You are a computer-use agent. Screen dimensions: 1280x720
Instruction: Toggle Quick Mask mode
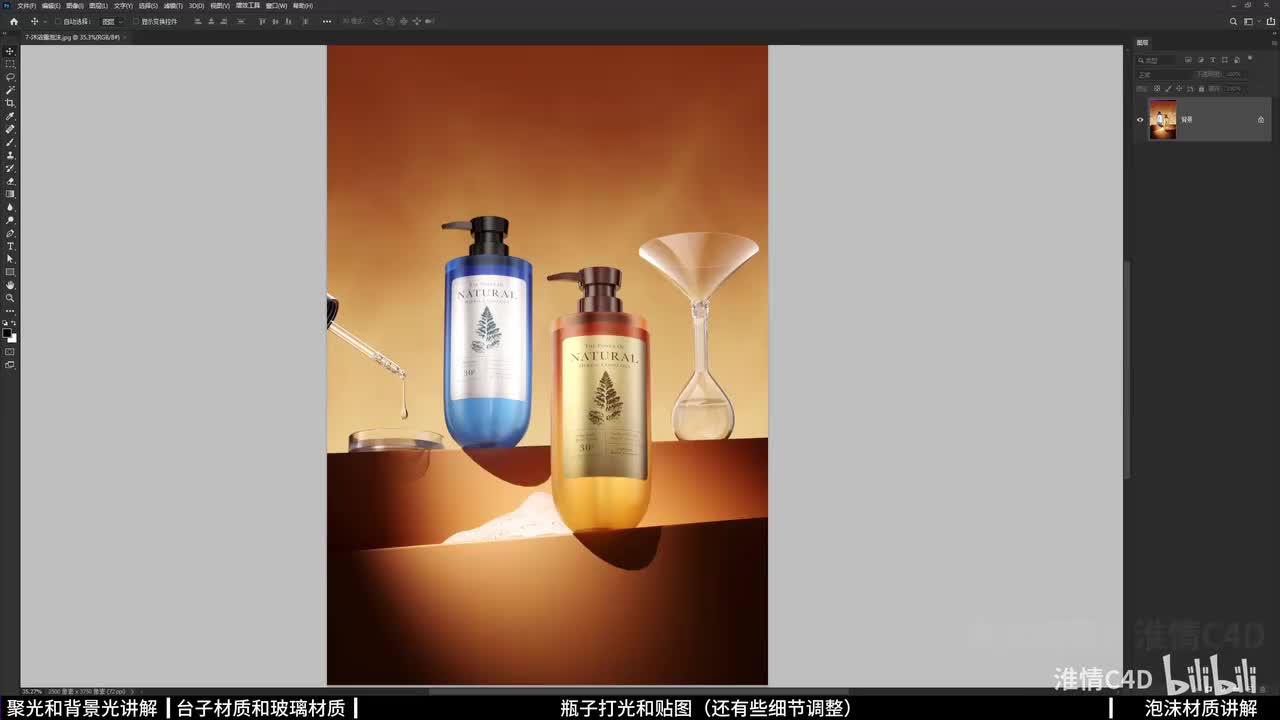(10, 352)
